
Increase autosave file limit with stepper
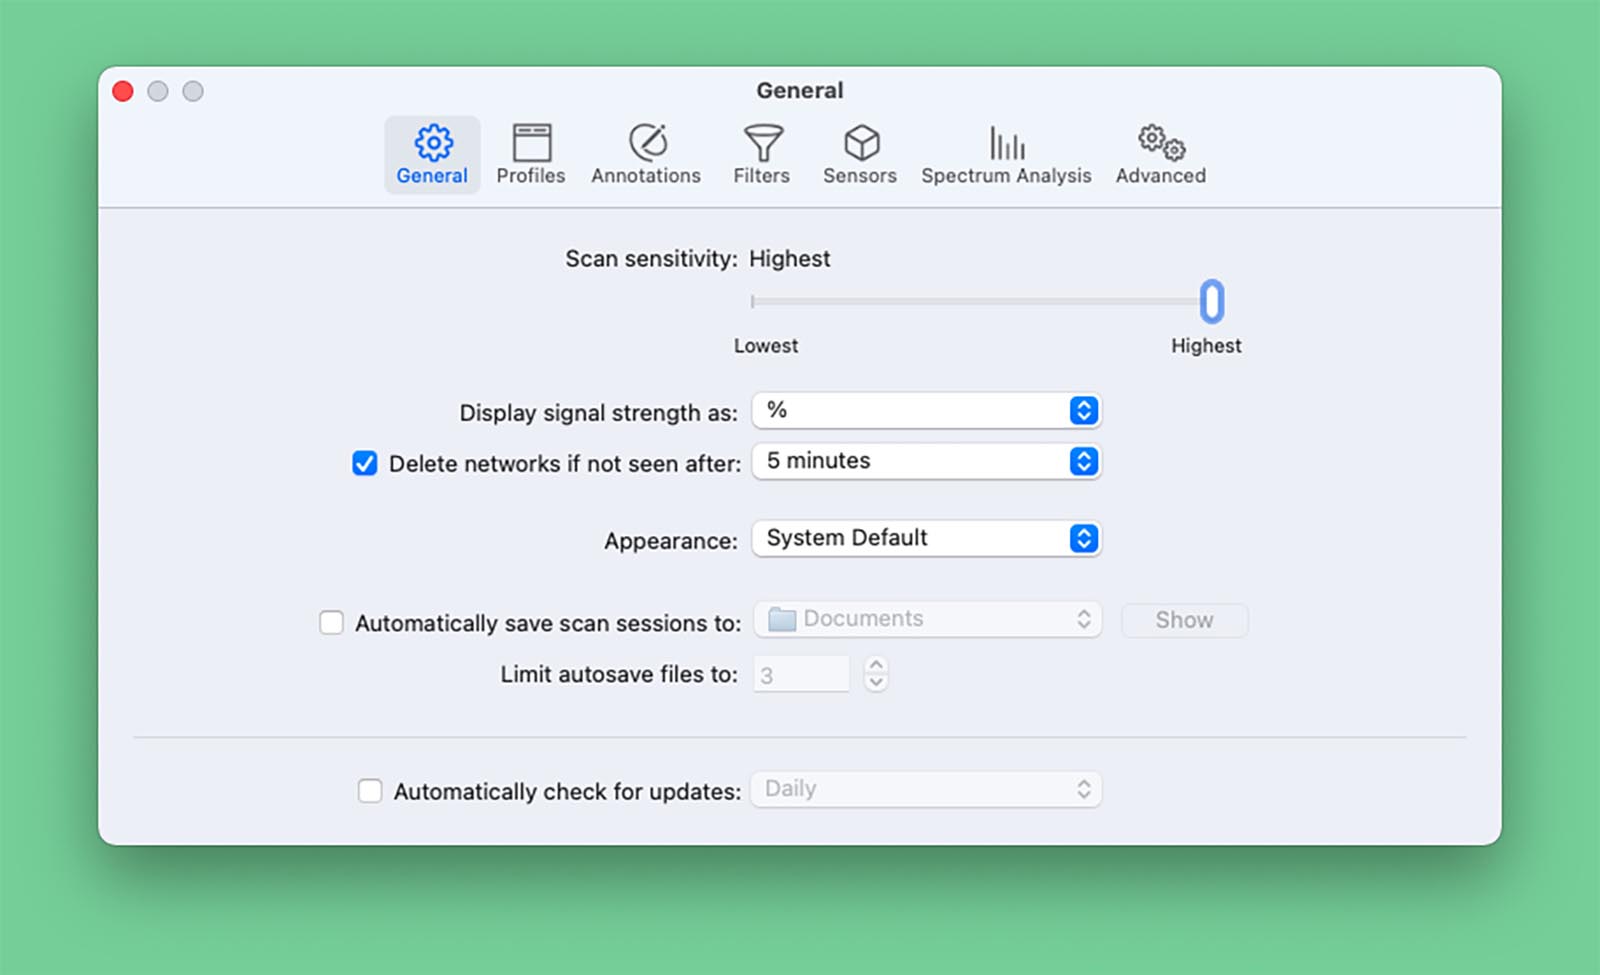click(876, 665)
